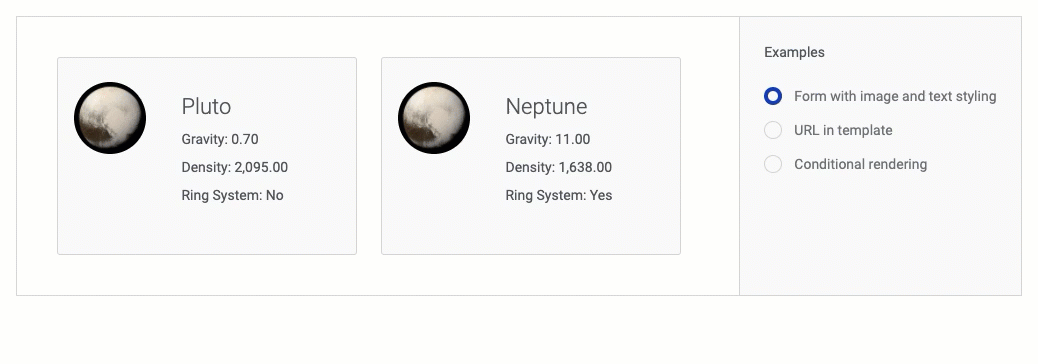The height and width of the screenshot is (364, 1038).
Task: Select Form with image and text styling
Action: click(x=773, y=96)
